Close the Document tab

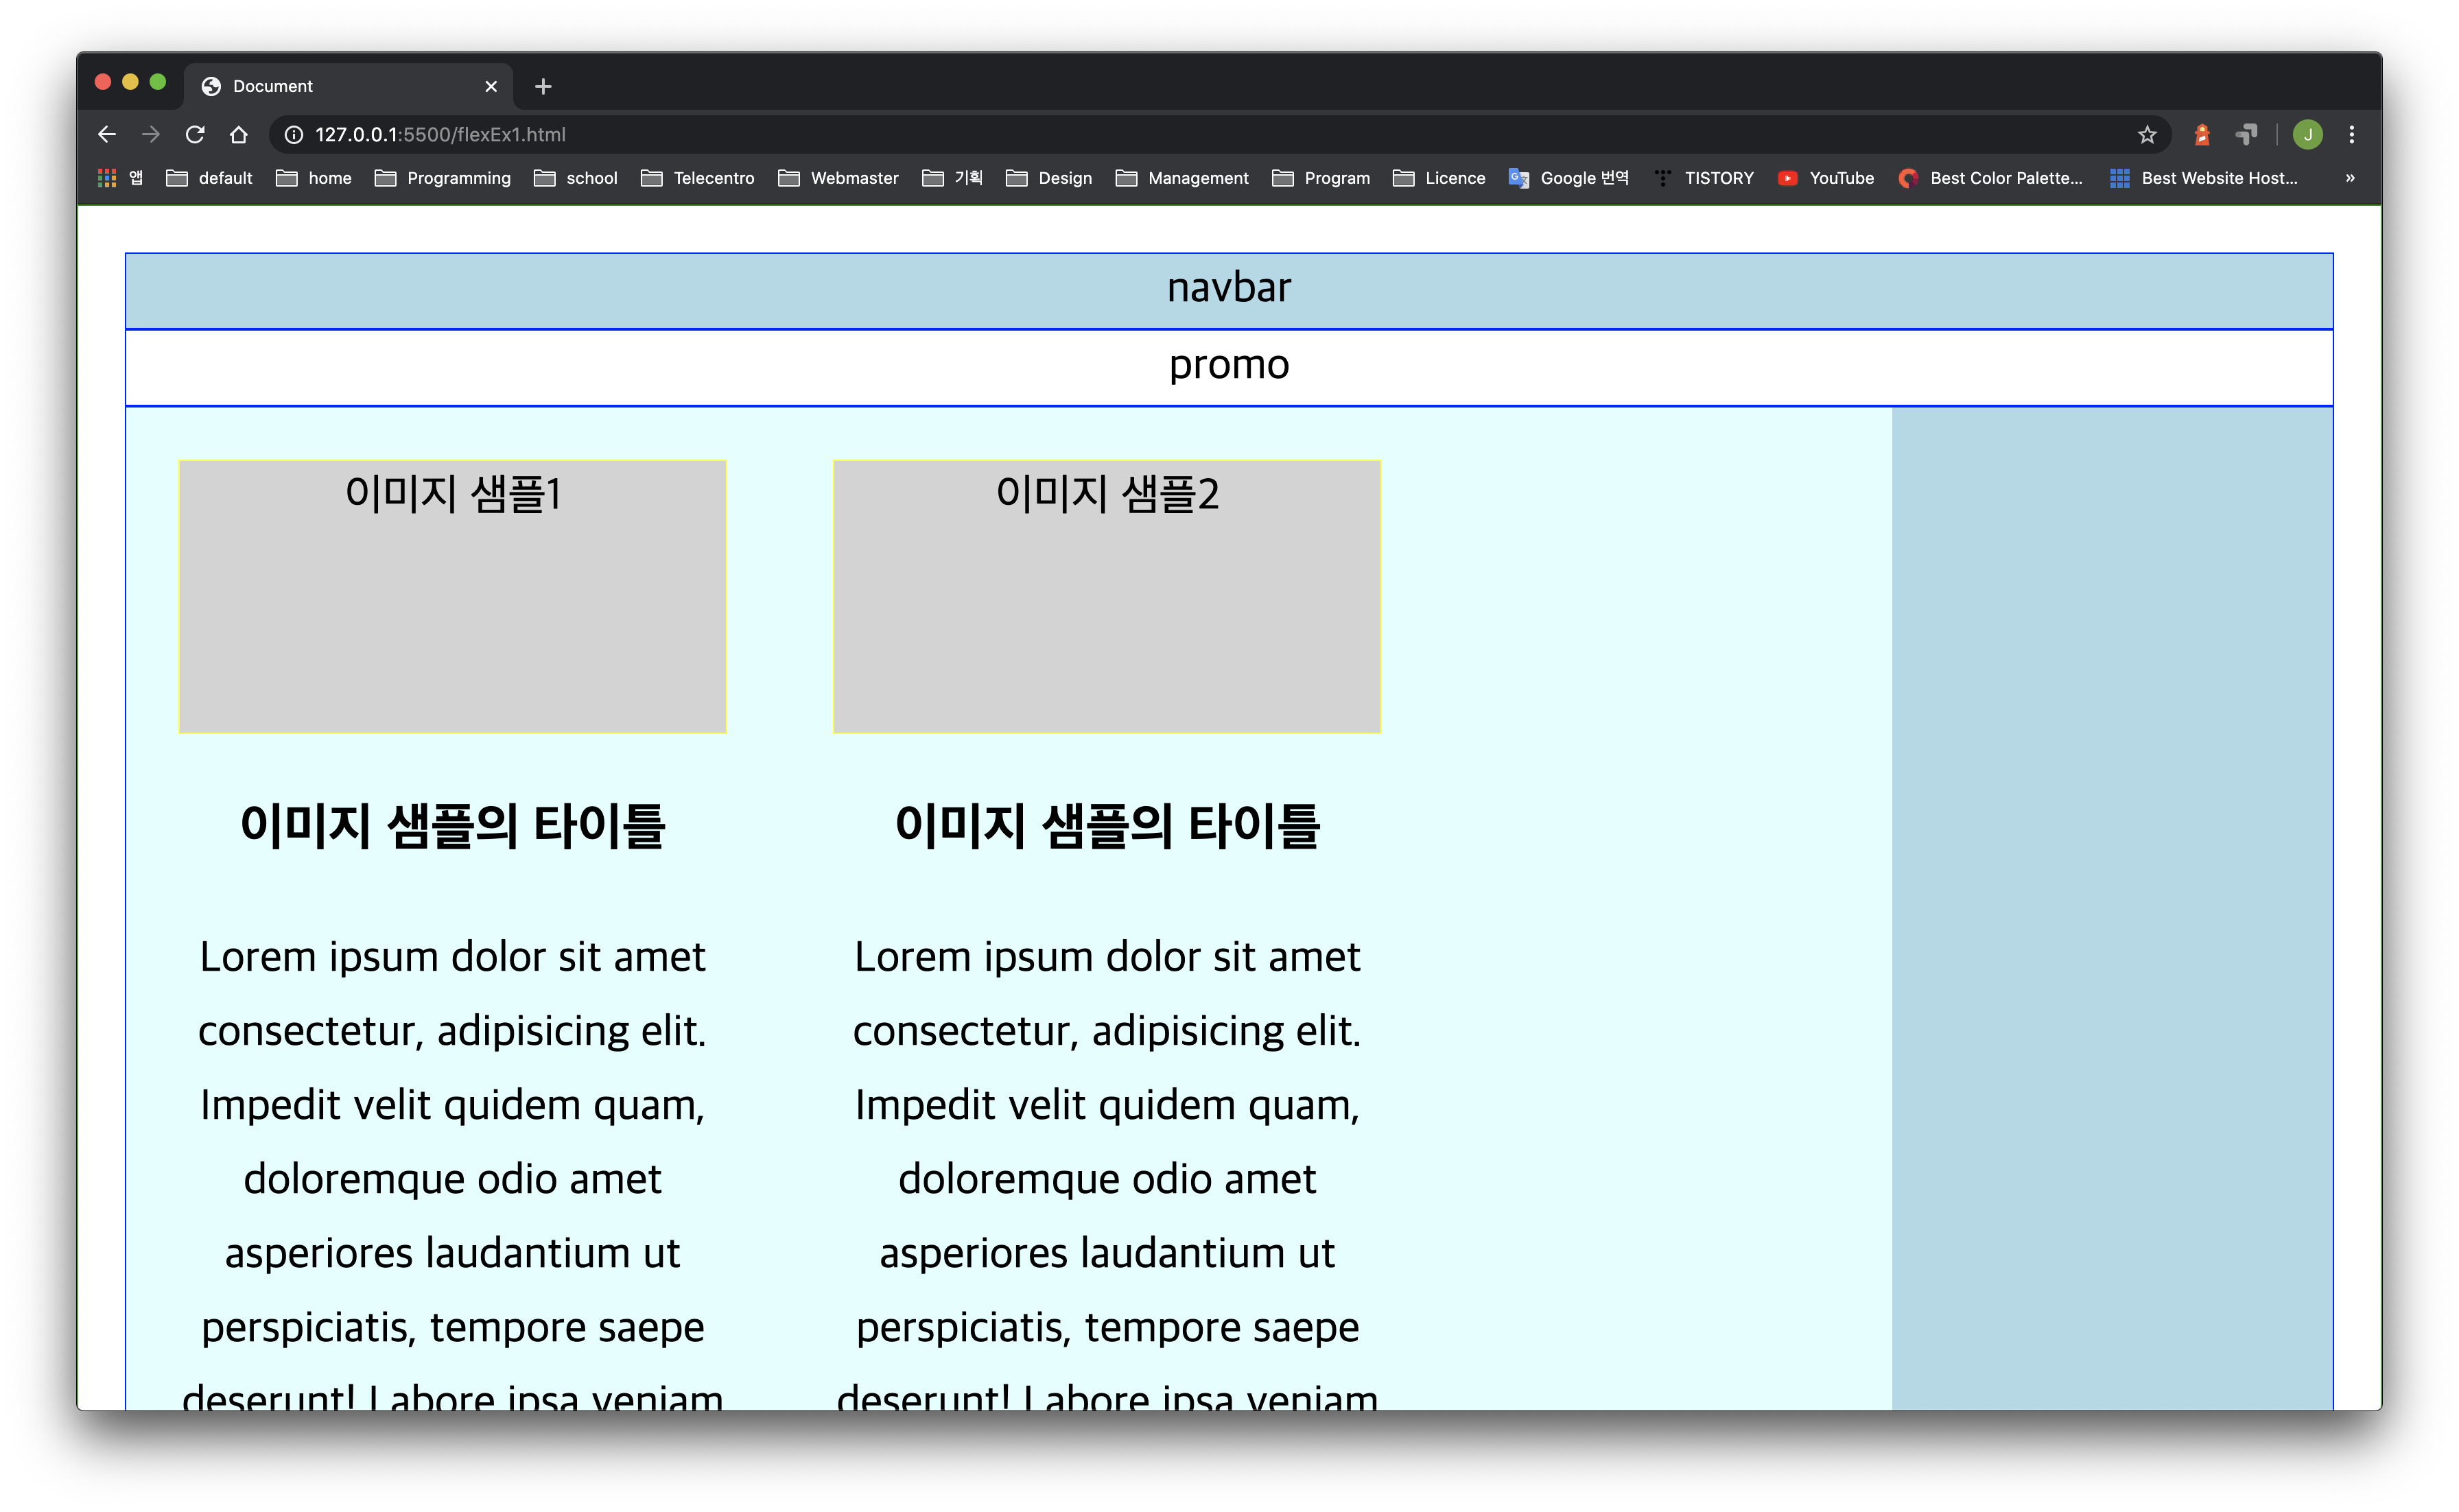(491, 87)
